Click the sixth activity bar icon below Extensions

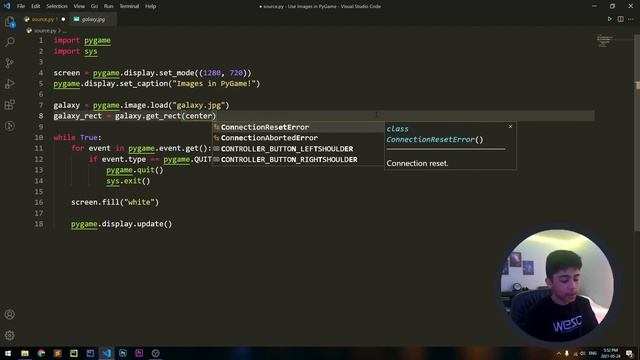tap(10, 126)
